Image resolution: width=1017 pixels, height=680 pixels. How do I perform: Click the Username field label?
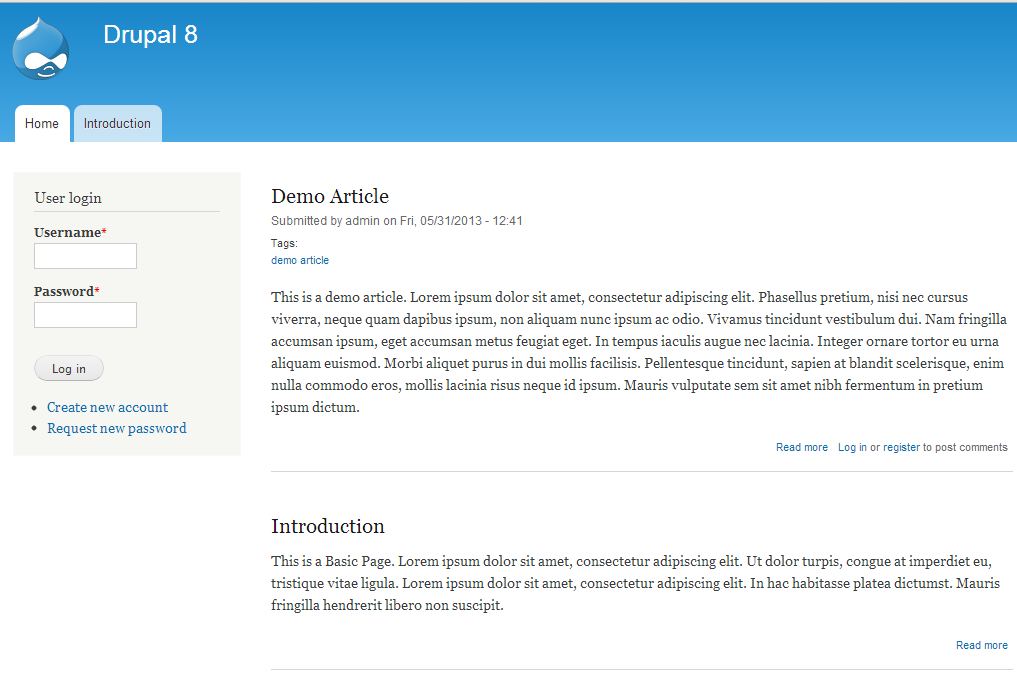(x=67, y=232)
